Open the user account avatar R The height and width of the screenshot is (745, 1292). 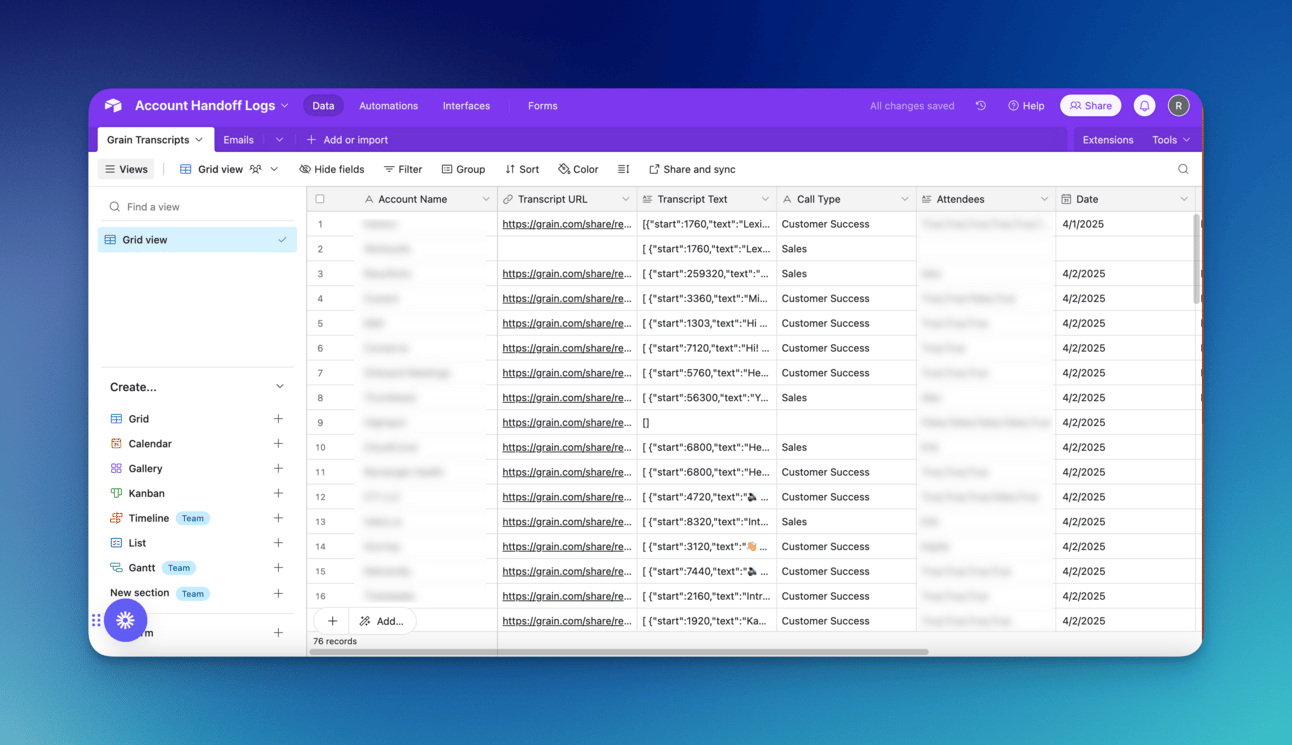(1178, 105)
